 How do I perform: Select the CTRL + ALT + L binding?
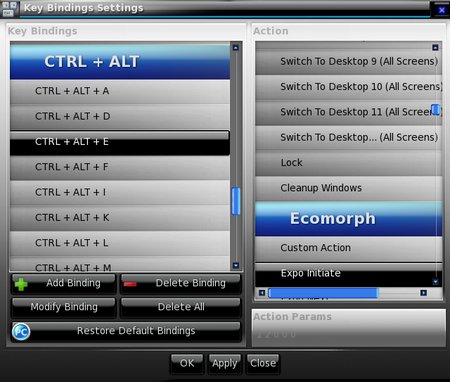(120, 243)
